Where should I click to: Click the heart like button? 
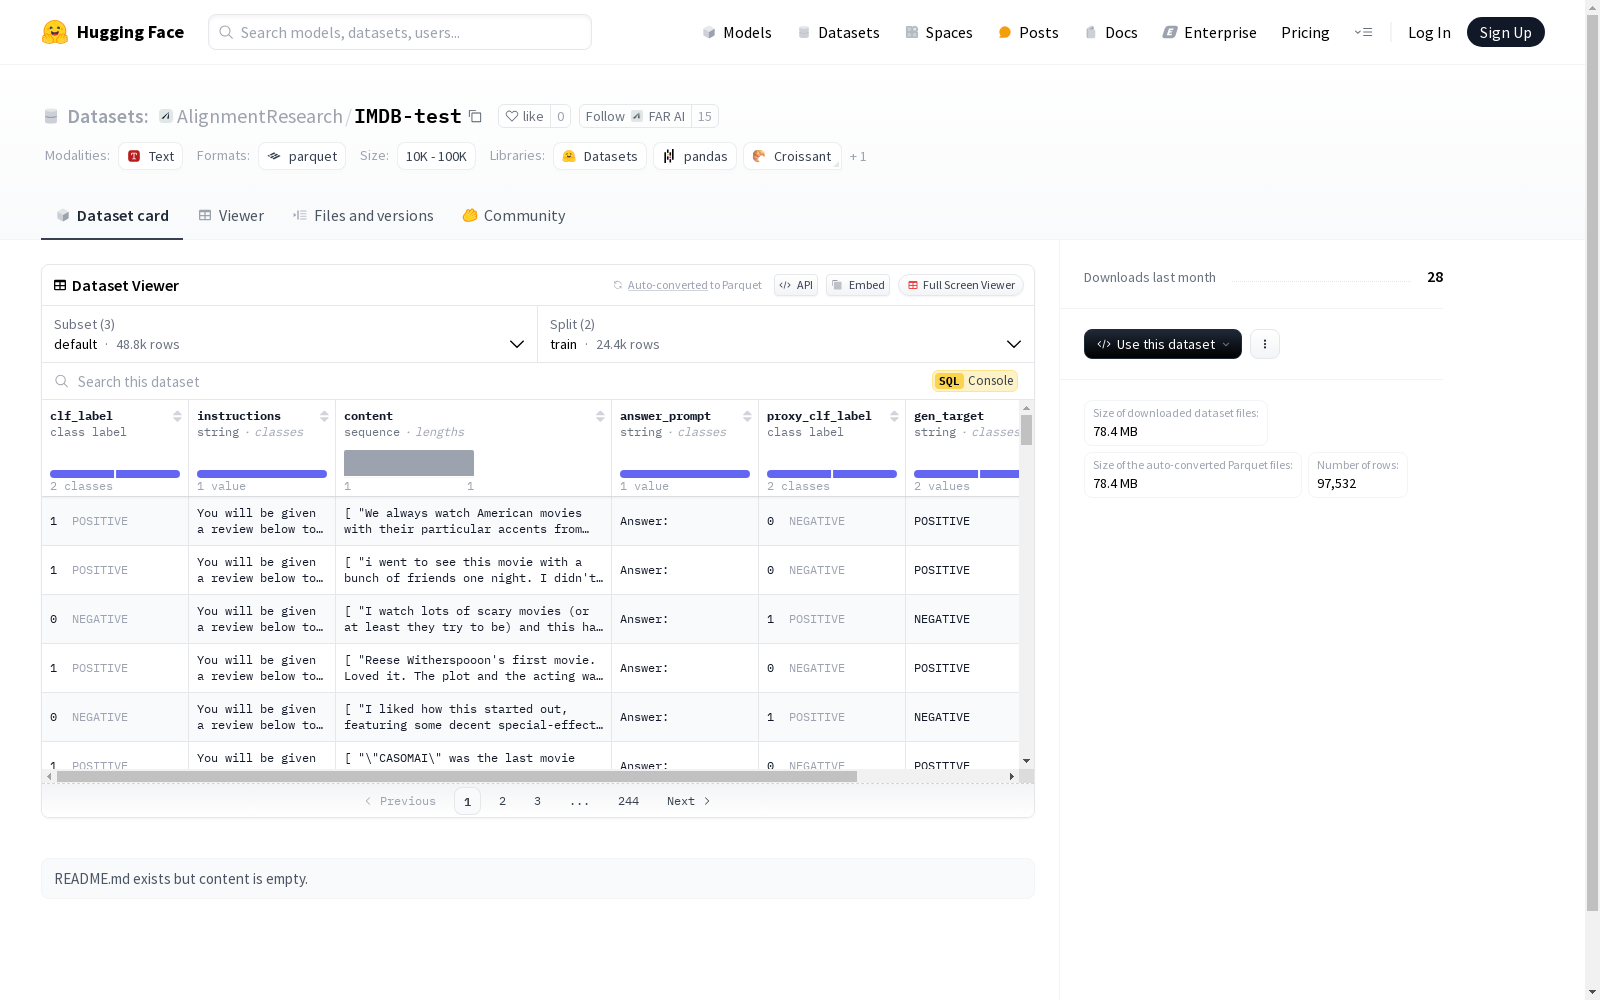coord(524,116)
